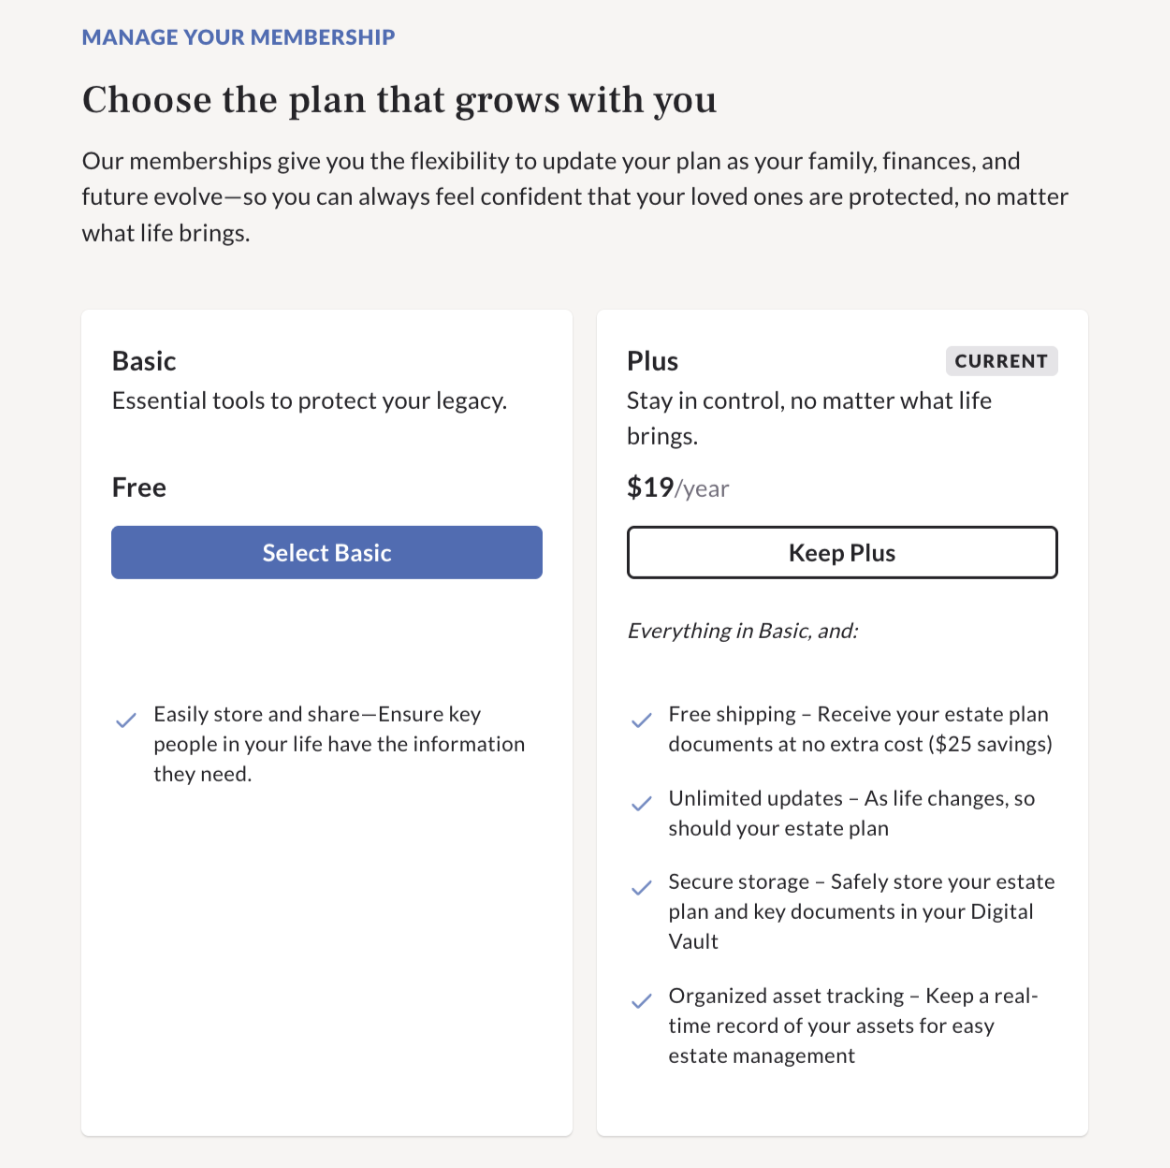Screen dimensions: 1170x1168
Task: Click the Everything in Basic, and: text
Action: (742, 631)
